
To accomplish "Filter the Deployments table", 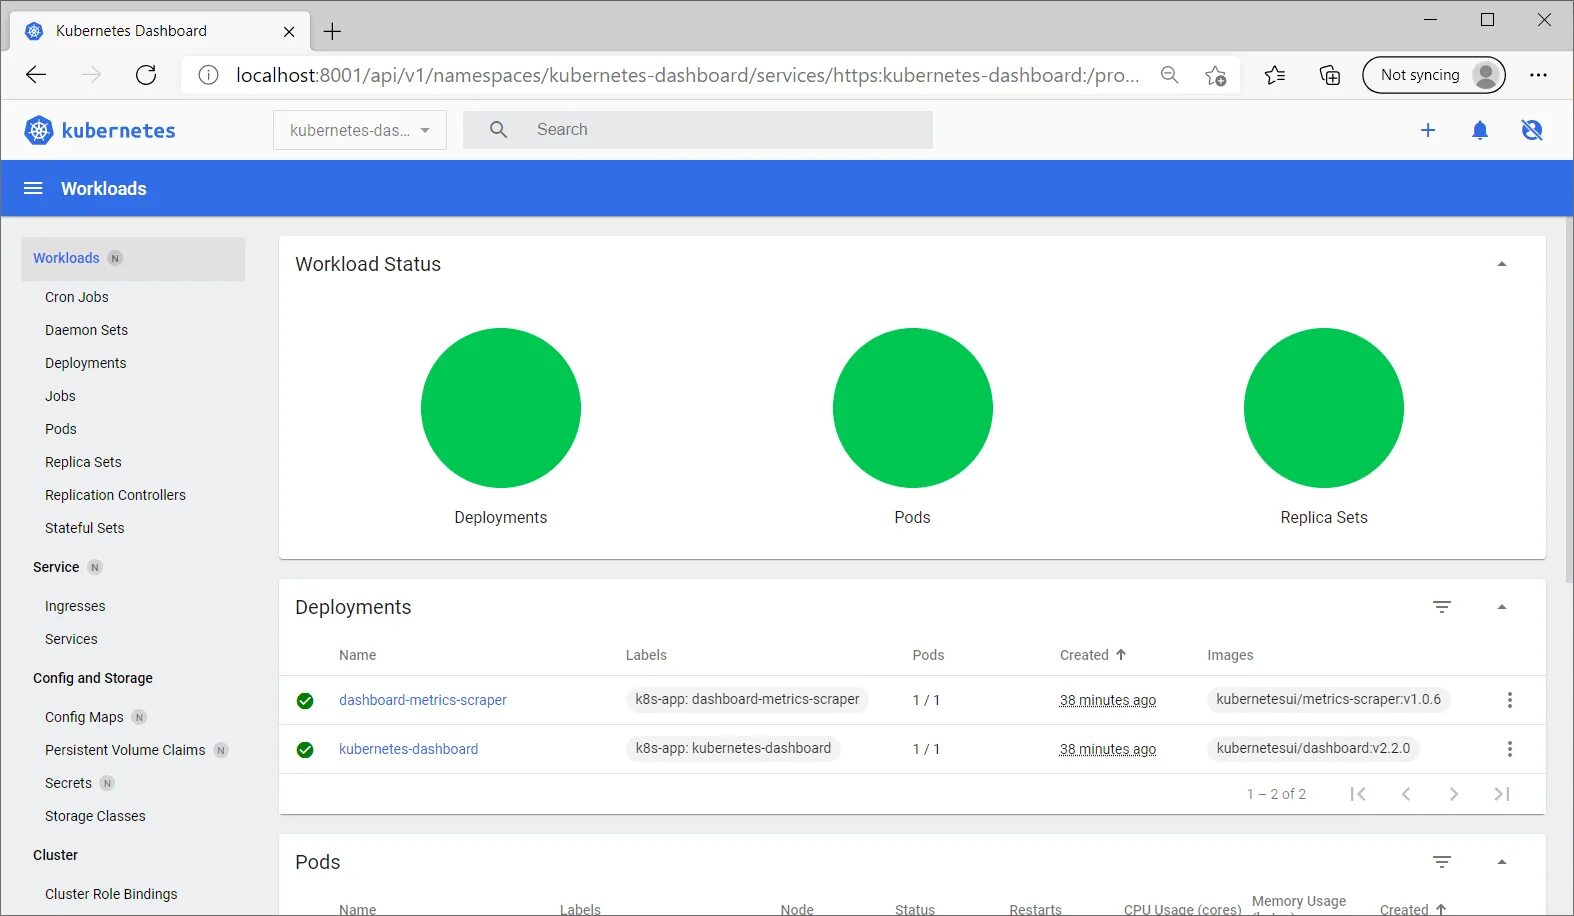I will 1441,607.
